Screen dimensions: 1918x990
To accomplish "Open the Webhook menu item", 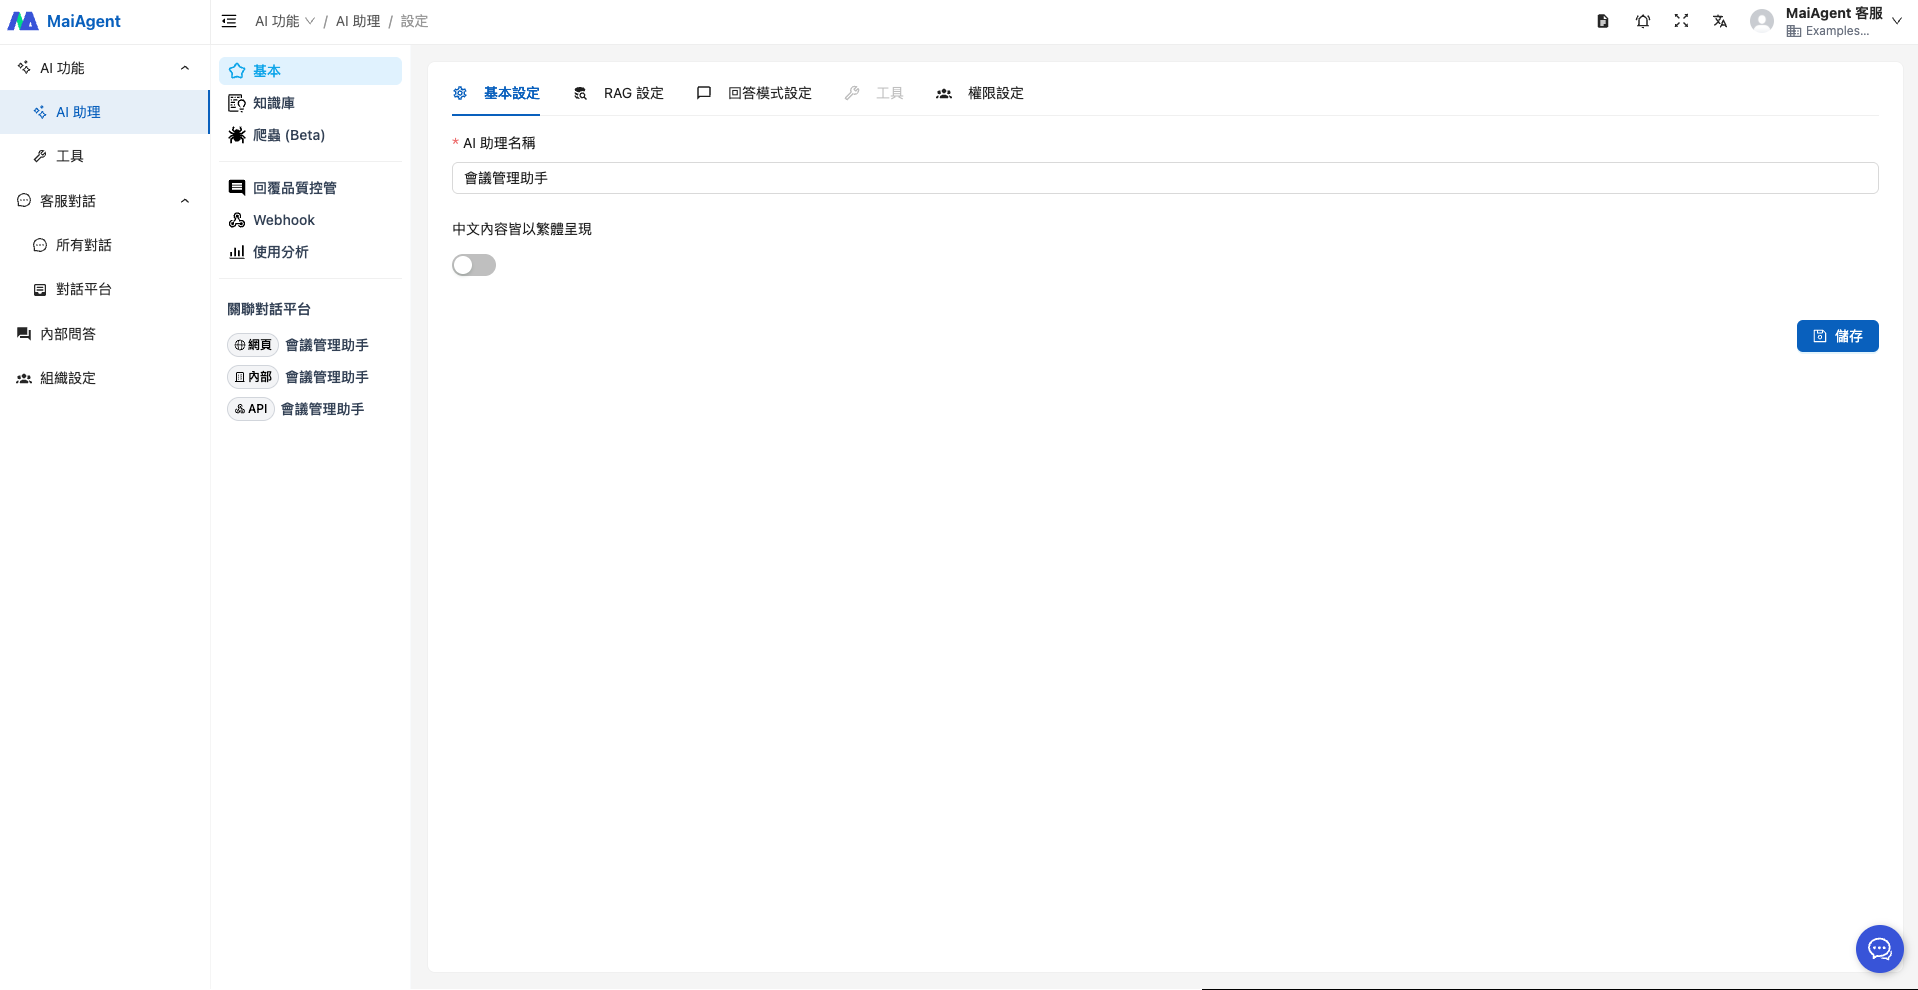I will point(283,220).
